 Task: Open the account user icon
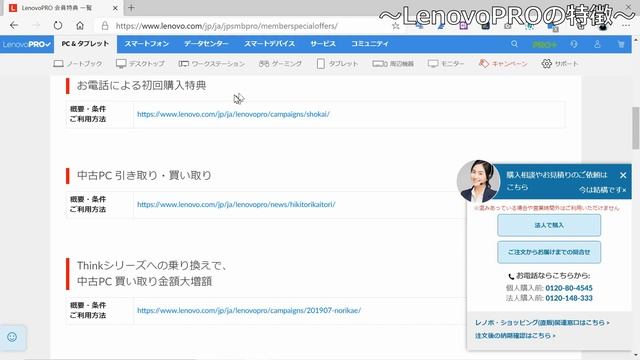[x=597, y=44]
